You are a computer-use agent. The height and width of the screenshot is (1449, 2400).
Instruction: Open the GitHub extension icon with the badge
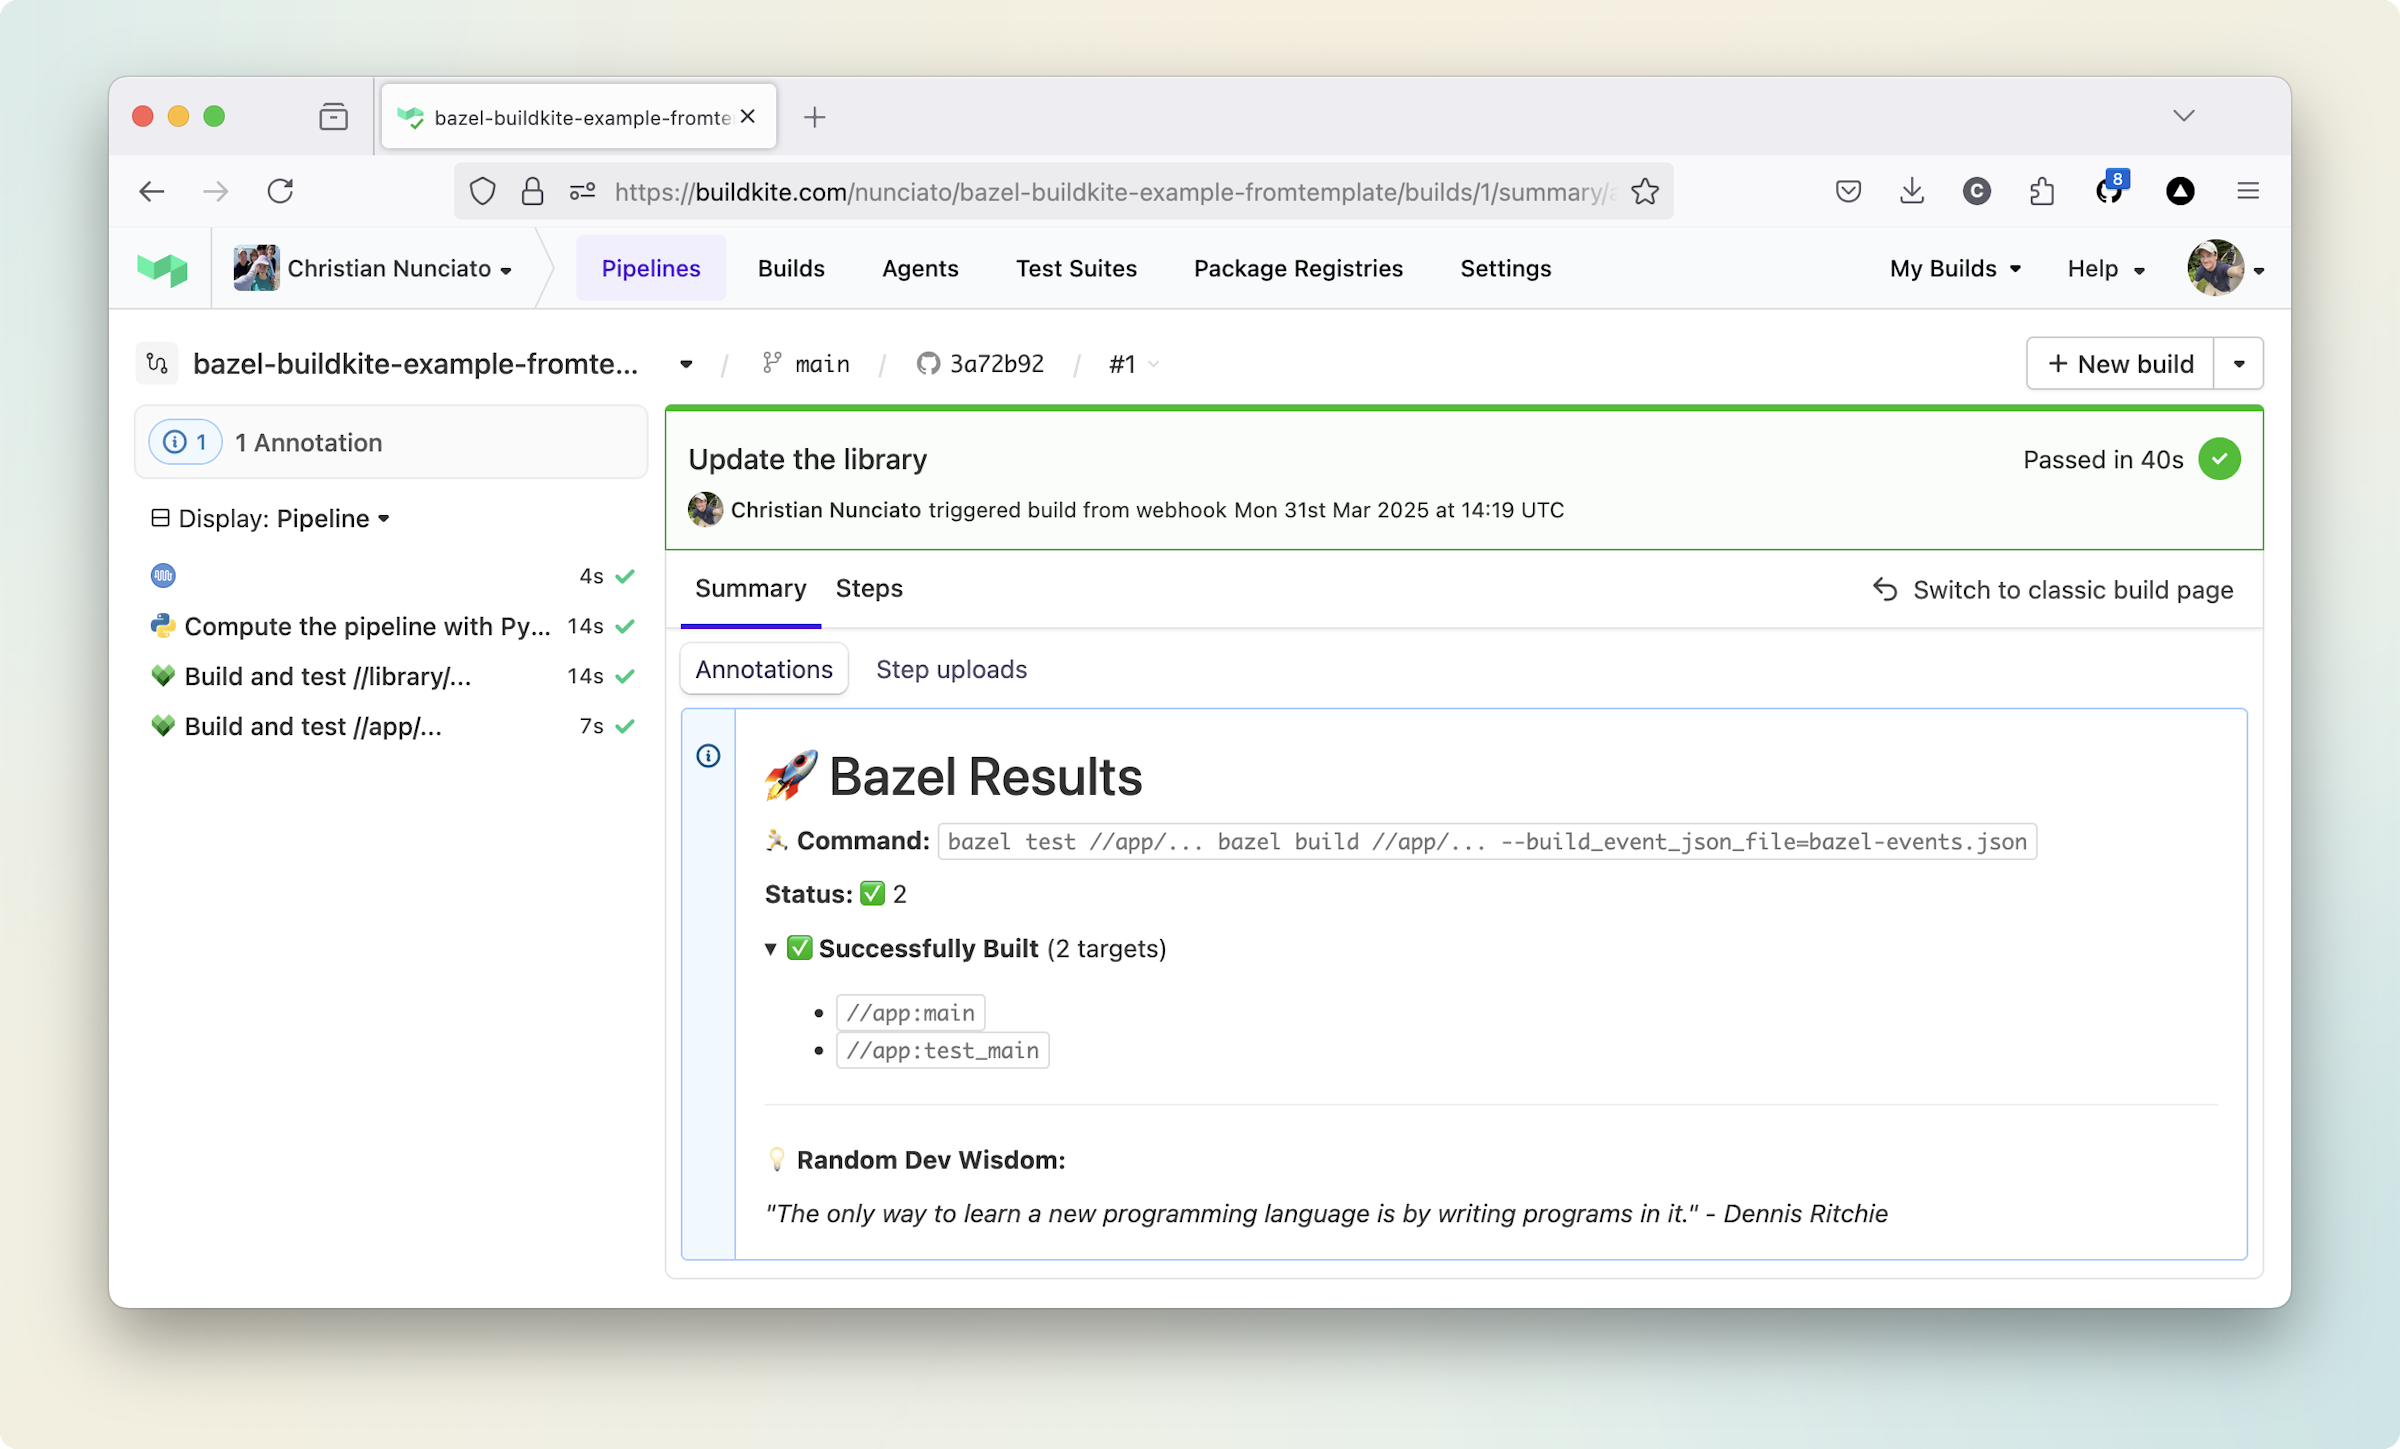pyautogui.click(x=2112, y=191)
